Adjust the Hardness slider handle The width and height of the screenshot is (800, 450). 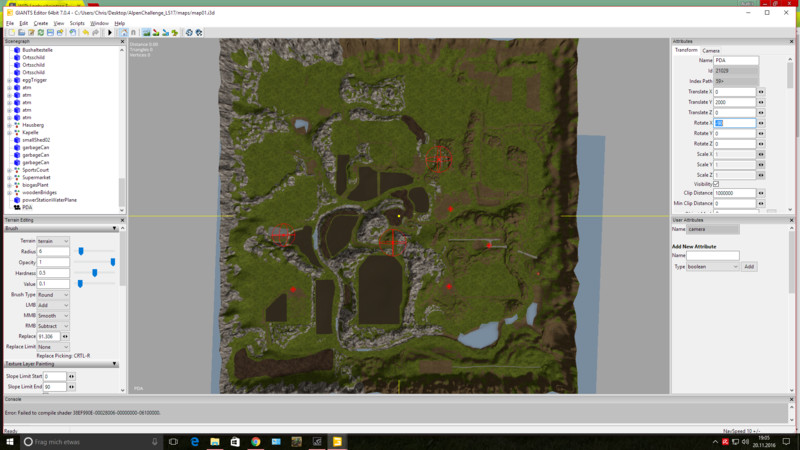(94, 273)
